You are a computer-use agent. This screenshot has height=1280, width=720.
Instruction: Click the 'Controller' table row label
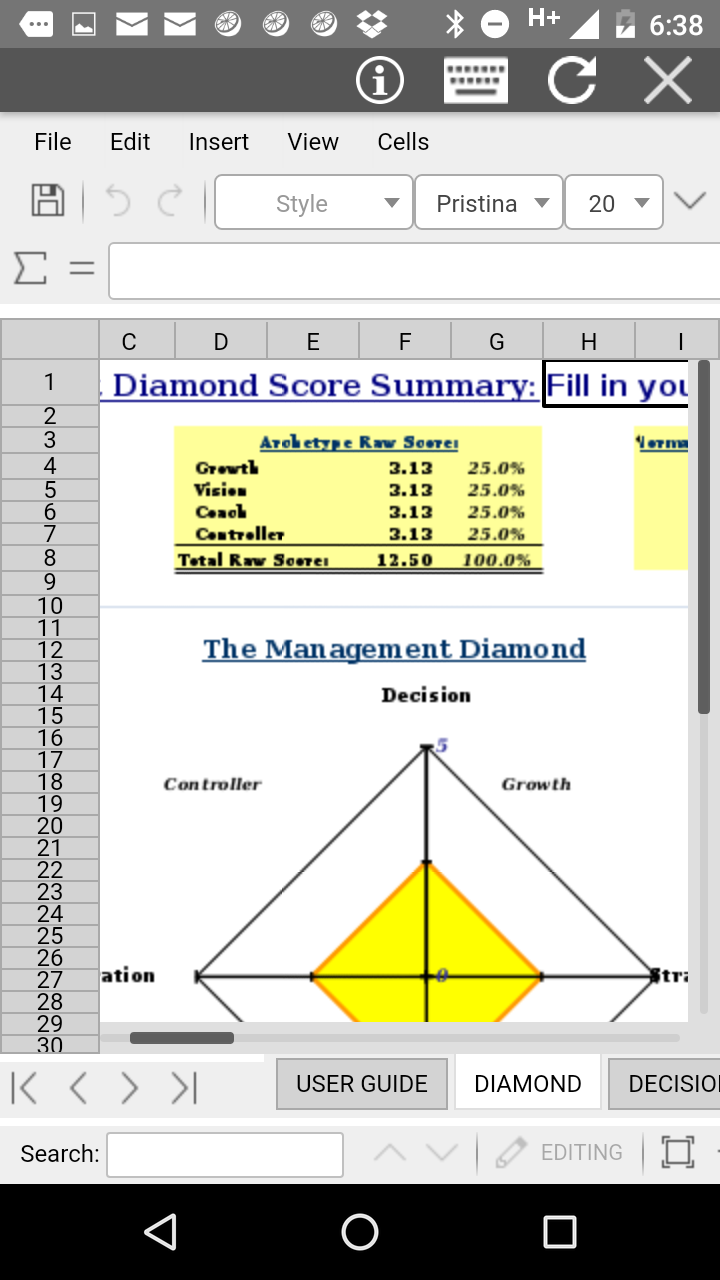pos(240,535)
